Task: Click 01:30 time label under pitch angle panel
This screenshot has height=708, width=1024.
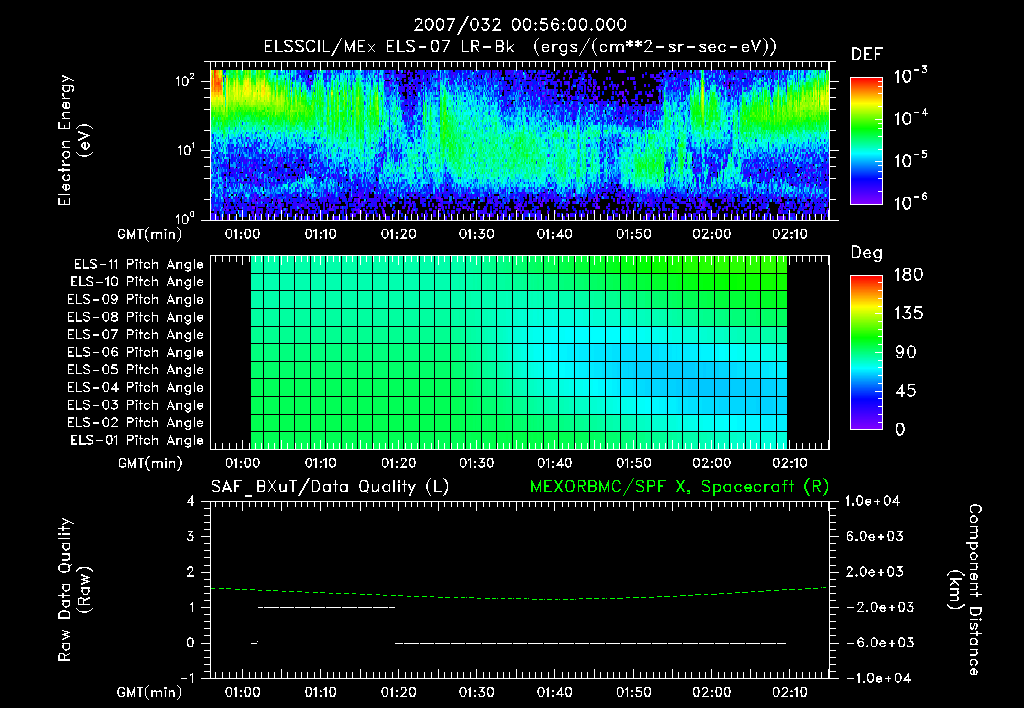Action: 477,463
